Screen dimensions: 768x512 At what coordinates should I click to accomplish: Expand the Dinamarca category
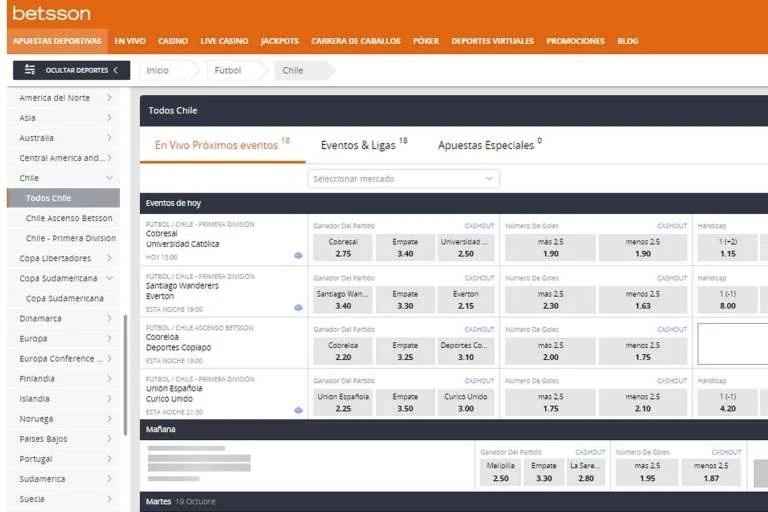(64, 318)
